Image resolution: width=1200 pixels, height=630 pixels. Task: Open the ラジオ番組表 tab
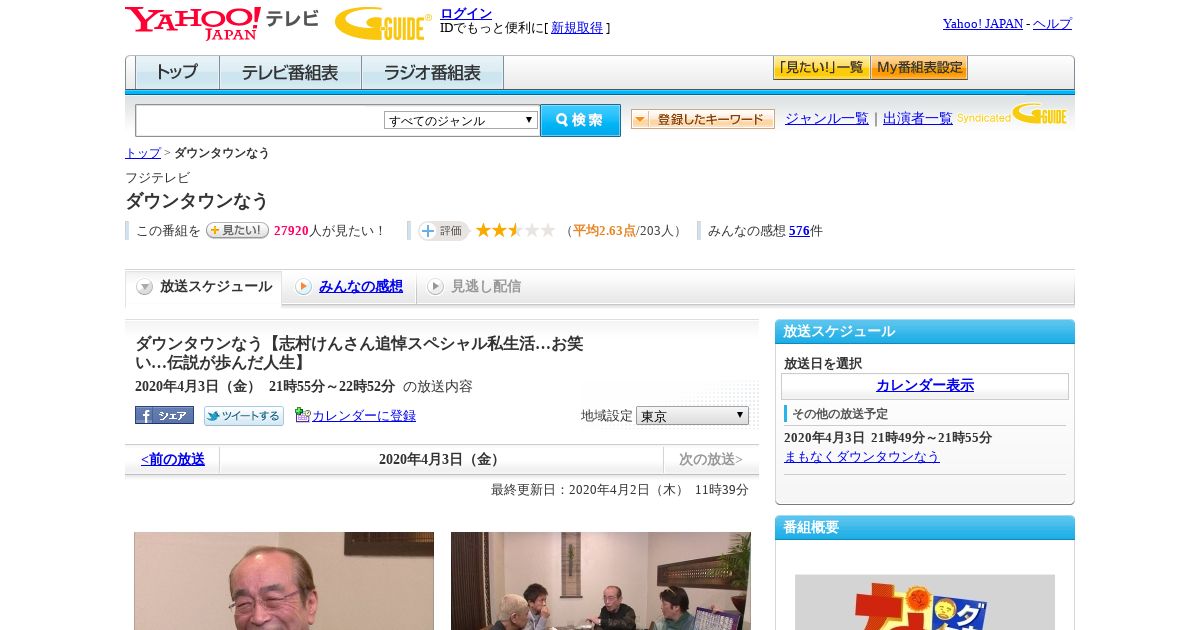[432, 73]
